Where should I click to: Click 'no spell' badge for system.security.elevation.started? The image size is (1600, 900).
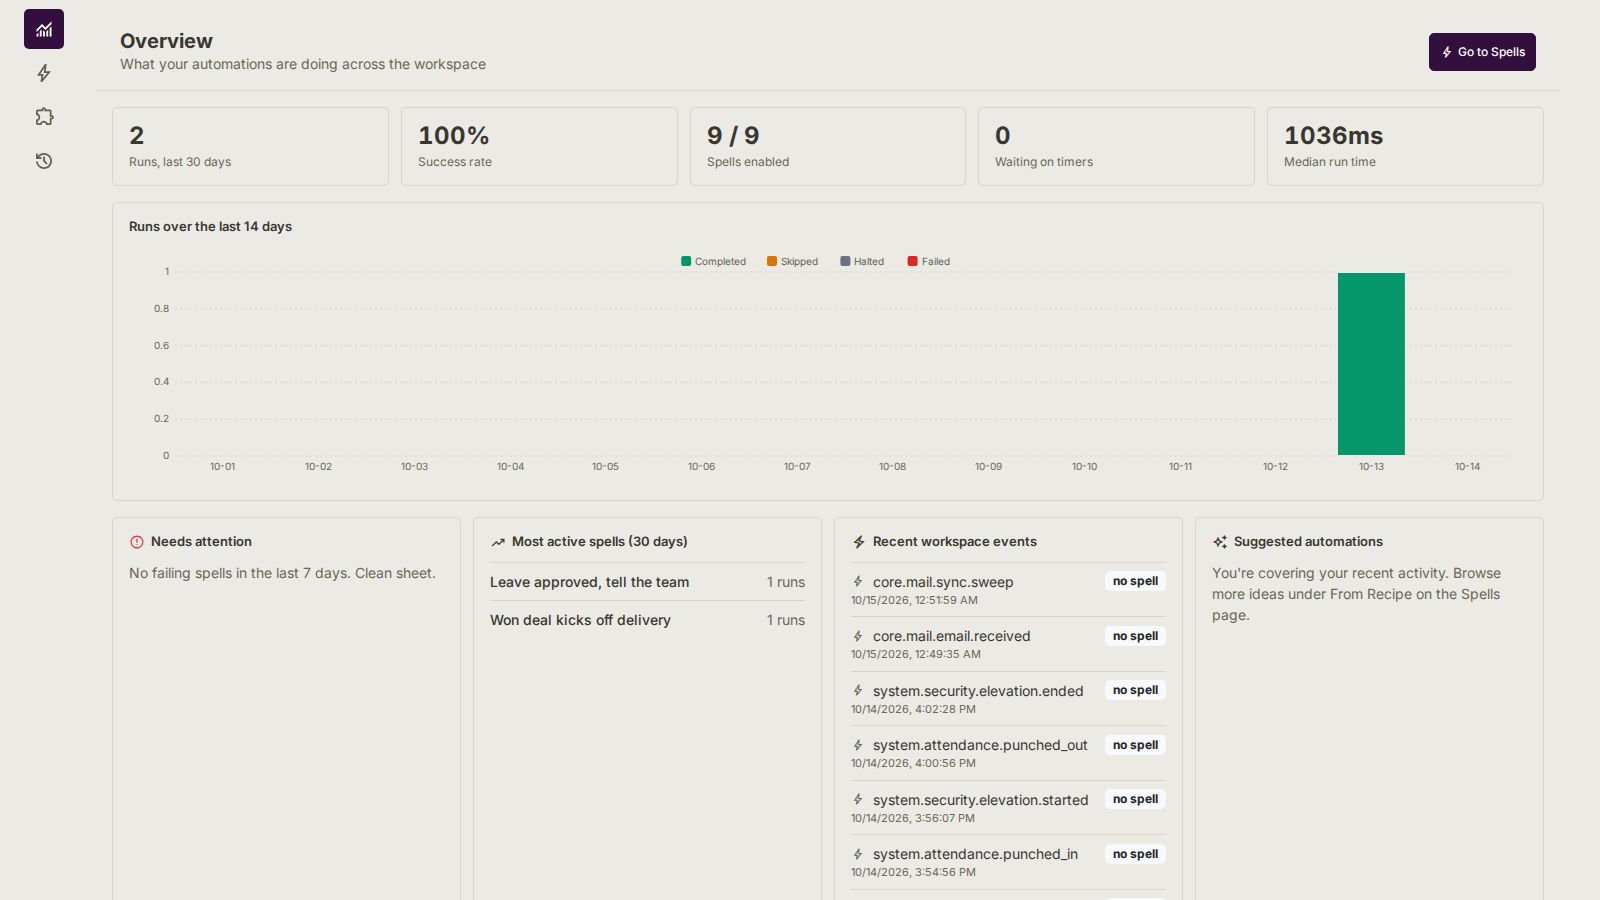coord(1135,799)
